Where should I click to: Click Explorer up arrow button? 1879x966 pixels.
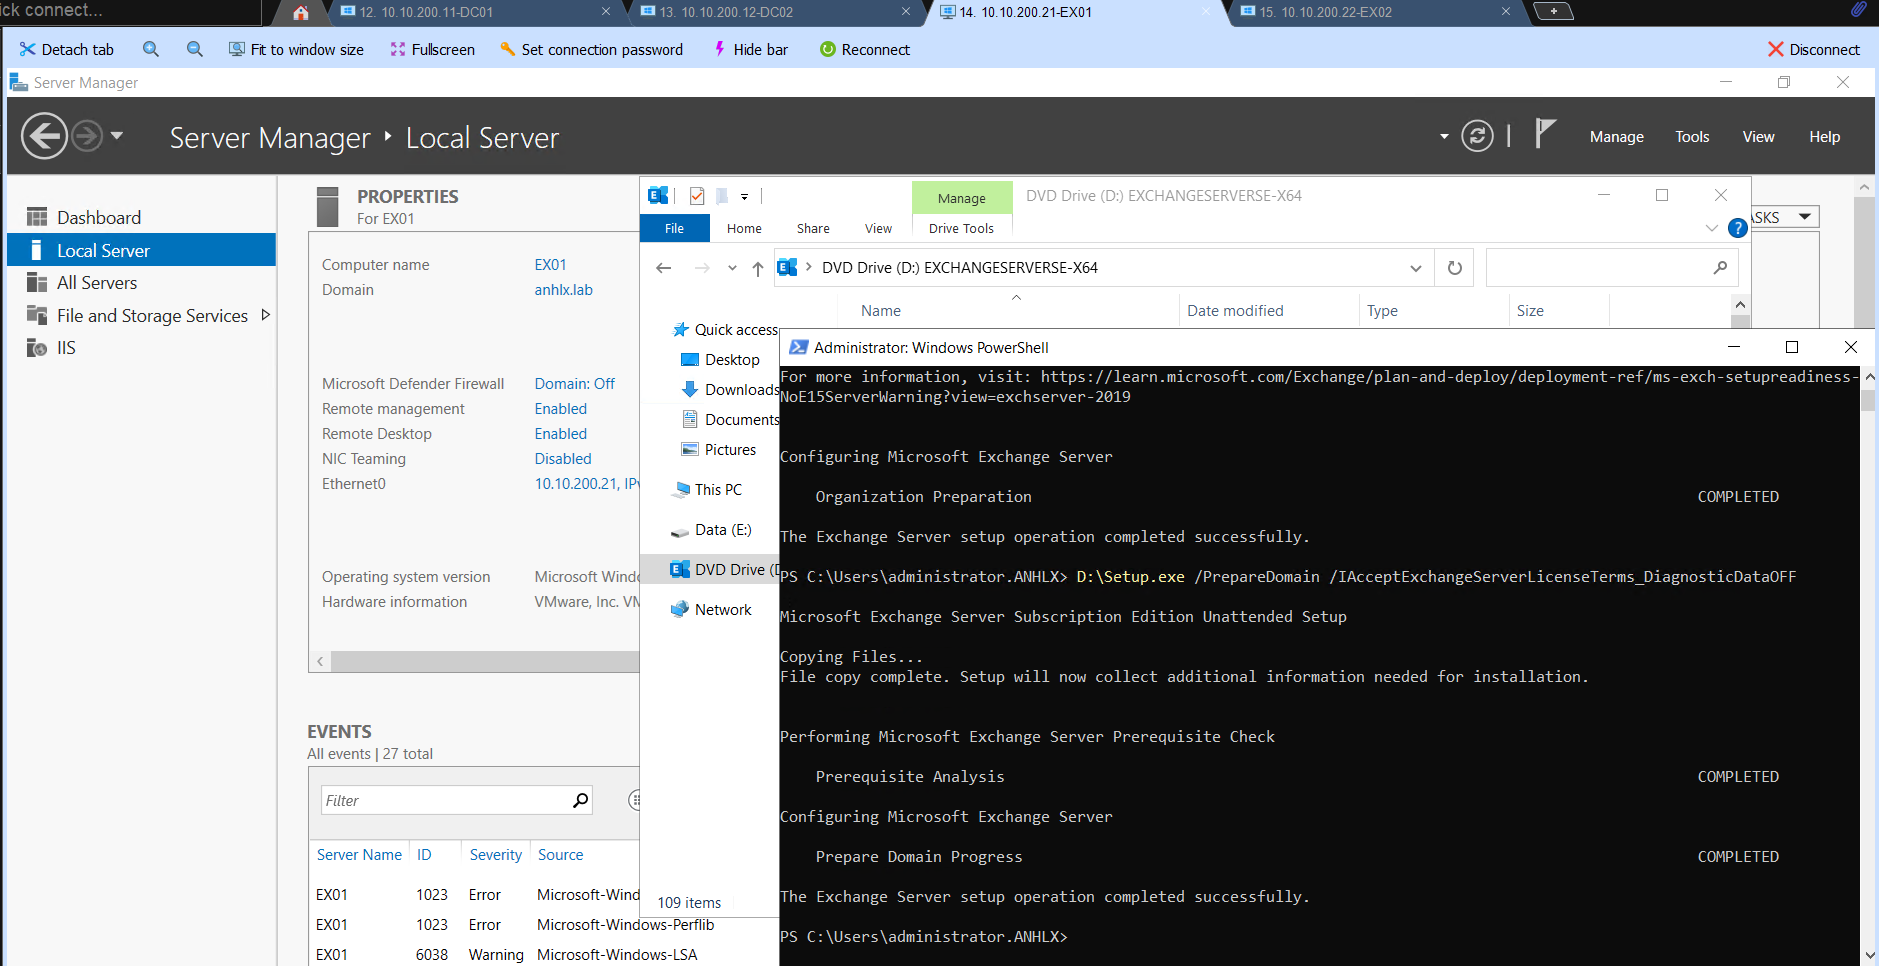757,268
